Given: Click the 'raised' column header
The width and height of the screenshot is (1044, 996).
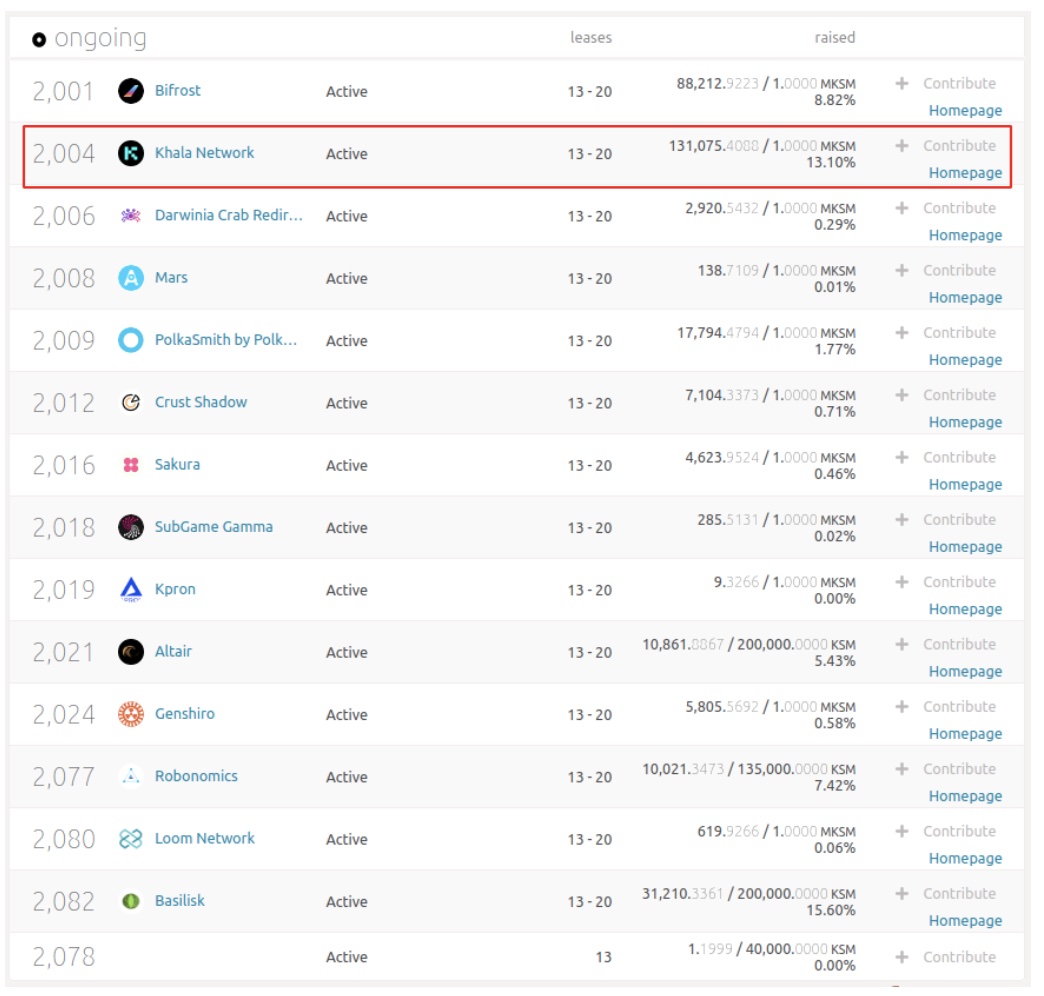Looking at the screenshot, I should pos(835,38).
